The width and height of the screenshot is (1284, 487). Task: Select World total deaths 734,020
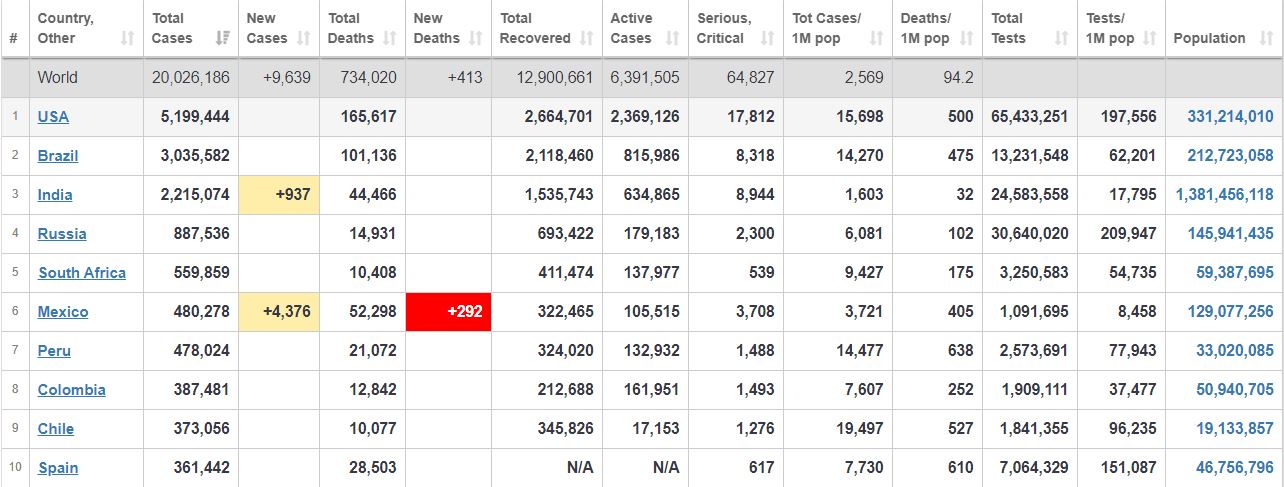pos(368,77)
